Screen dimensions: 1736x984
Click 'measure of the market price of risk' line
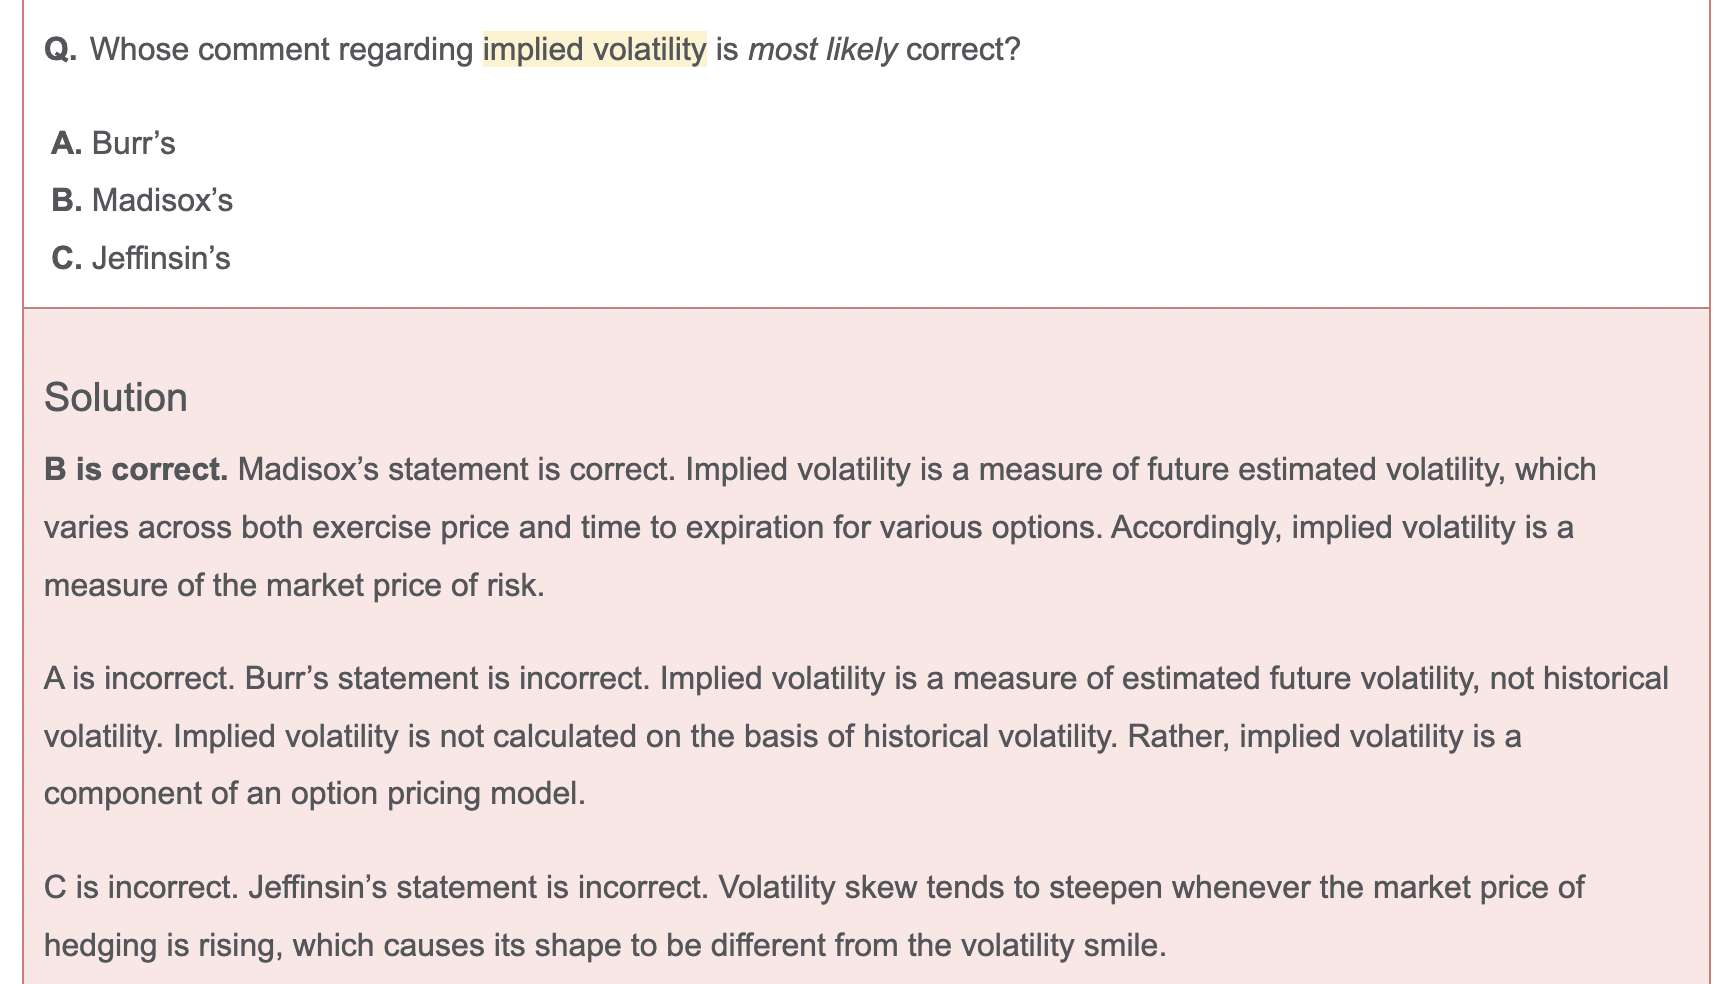(x=294, y=585)
